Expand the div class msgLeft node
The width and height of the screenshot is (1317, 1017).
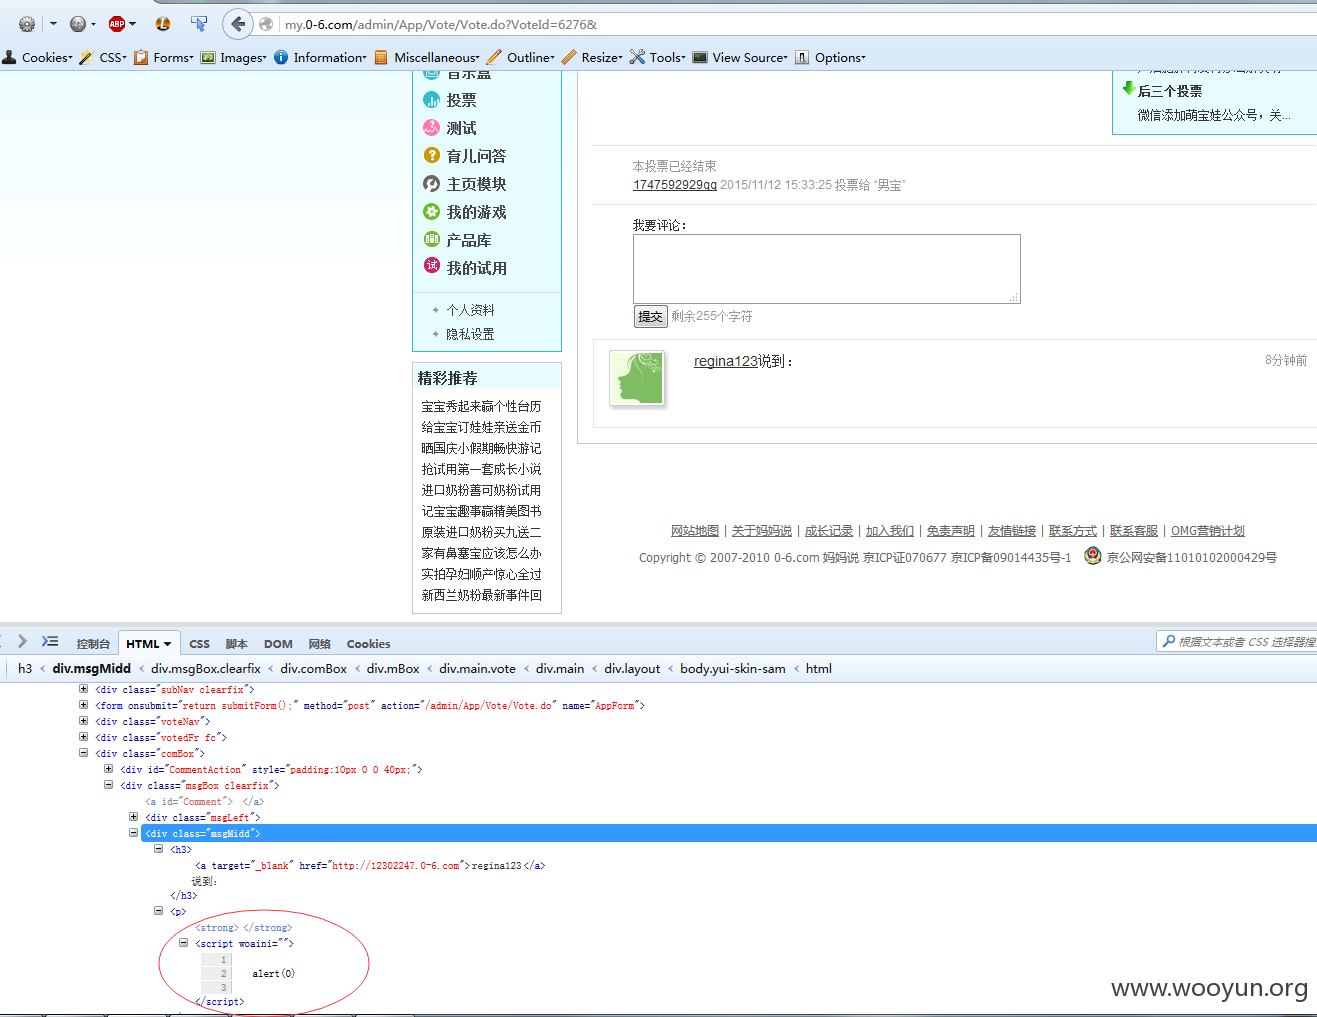(134, 817)
